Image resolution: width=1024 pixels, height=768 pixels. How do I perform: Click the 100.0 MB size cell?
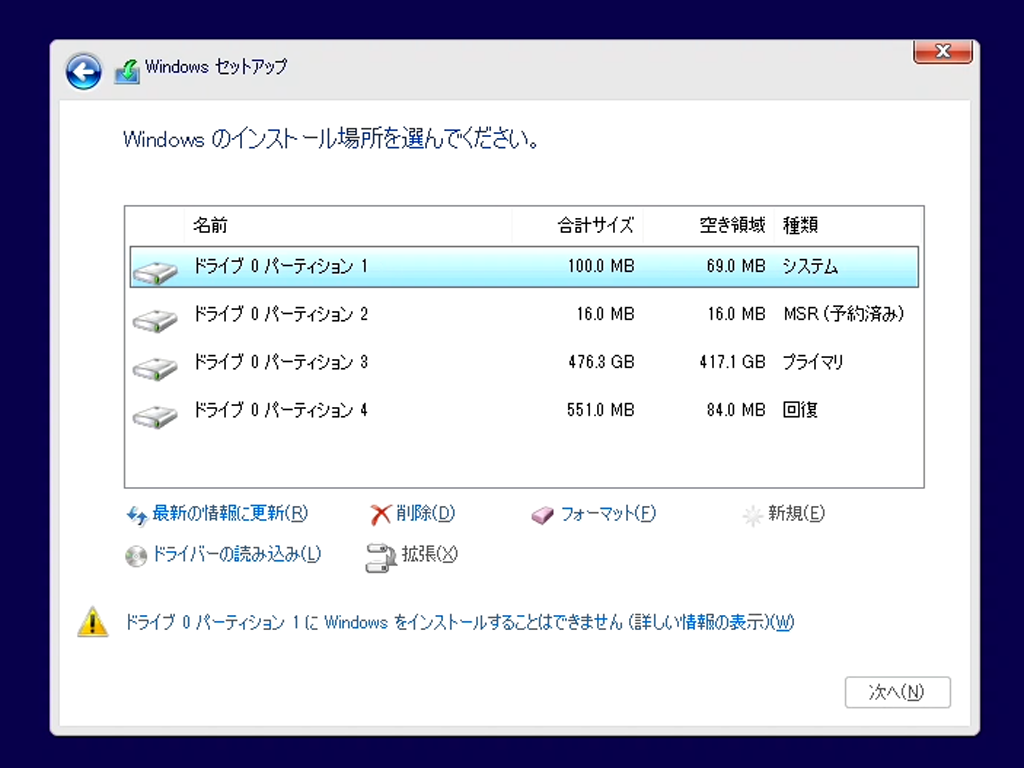pos(601,266)
